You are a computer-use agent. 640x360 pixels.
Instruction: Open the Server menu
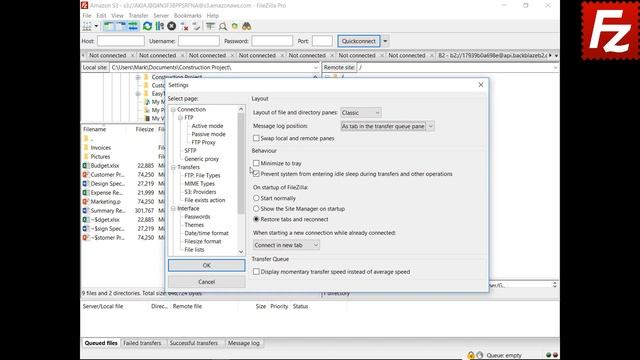point(161,16)
